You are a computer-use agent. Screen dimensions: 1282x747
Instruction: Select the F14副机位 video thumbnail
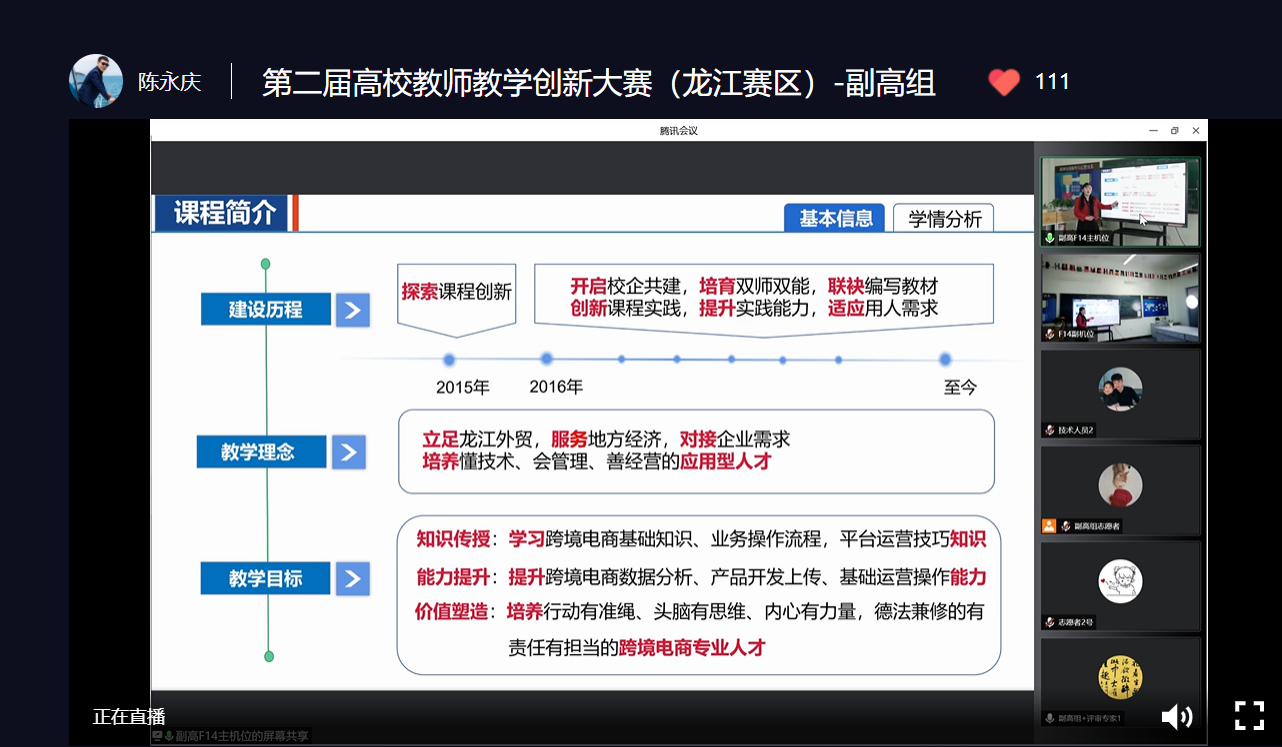tap(1120, 296)
